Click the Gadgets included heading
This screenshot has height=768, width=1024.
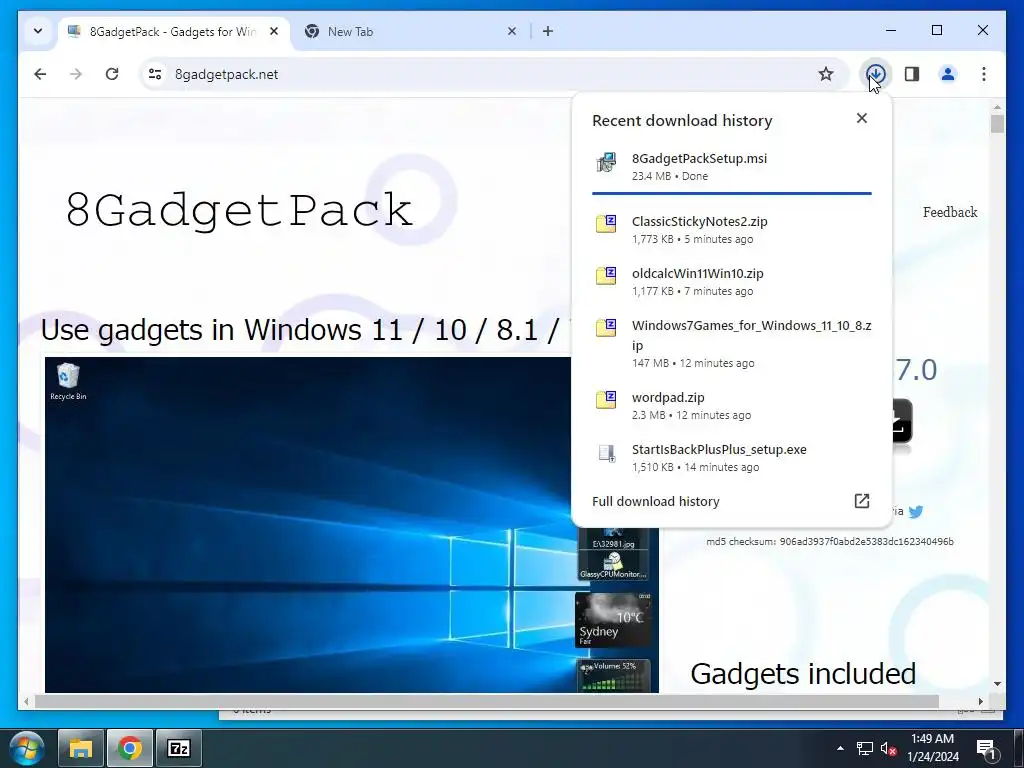(x=803, y=673)
